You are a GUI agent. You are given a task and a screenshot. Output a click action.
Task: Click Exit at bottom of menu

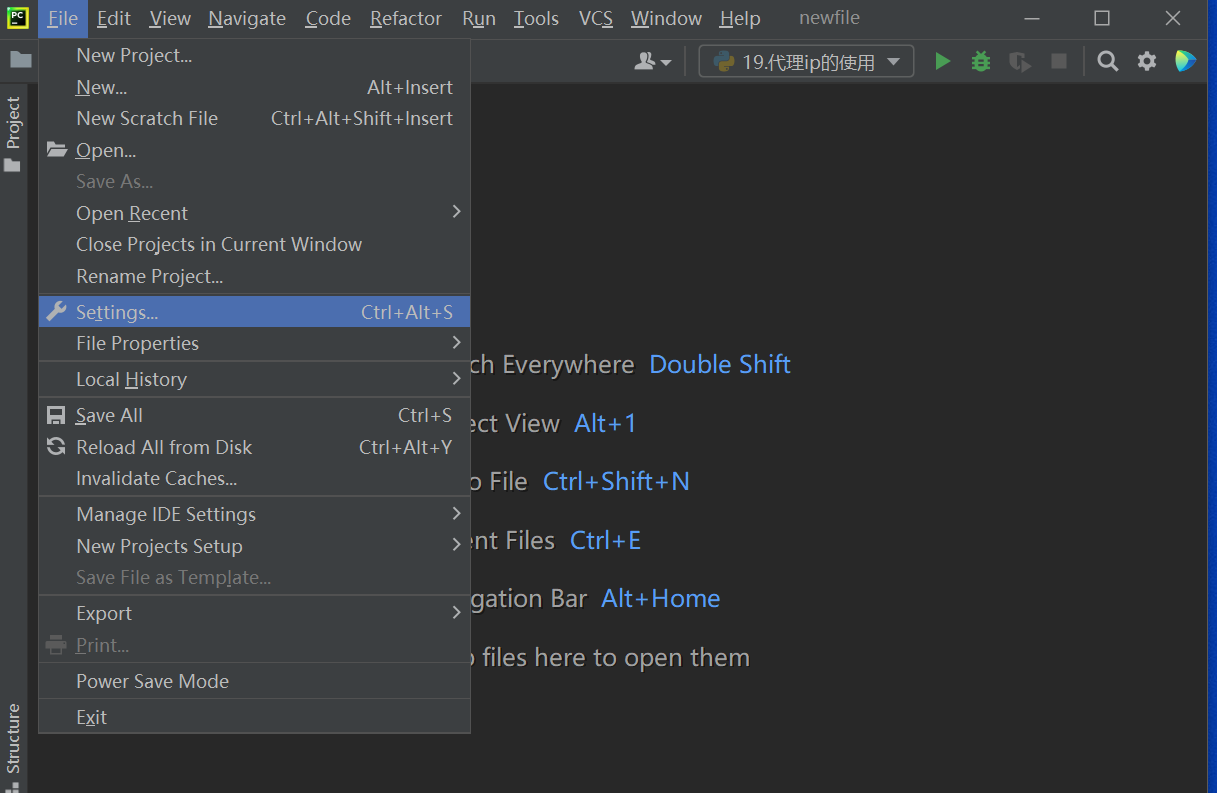(x=91, y=717)
